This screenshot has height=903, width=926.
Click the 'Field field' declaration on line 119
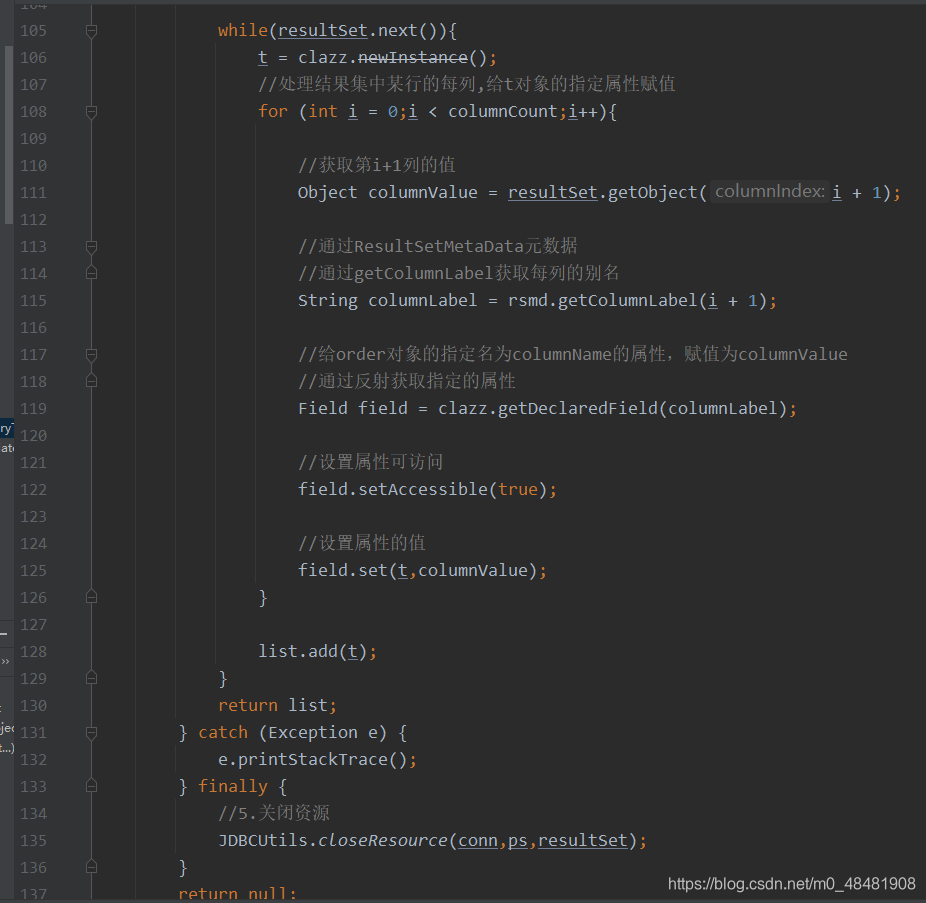(x=353, y=409)
